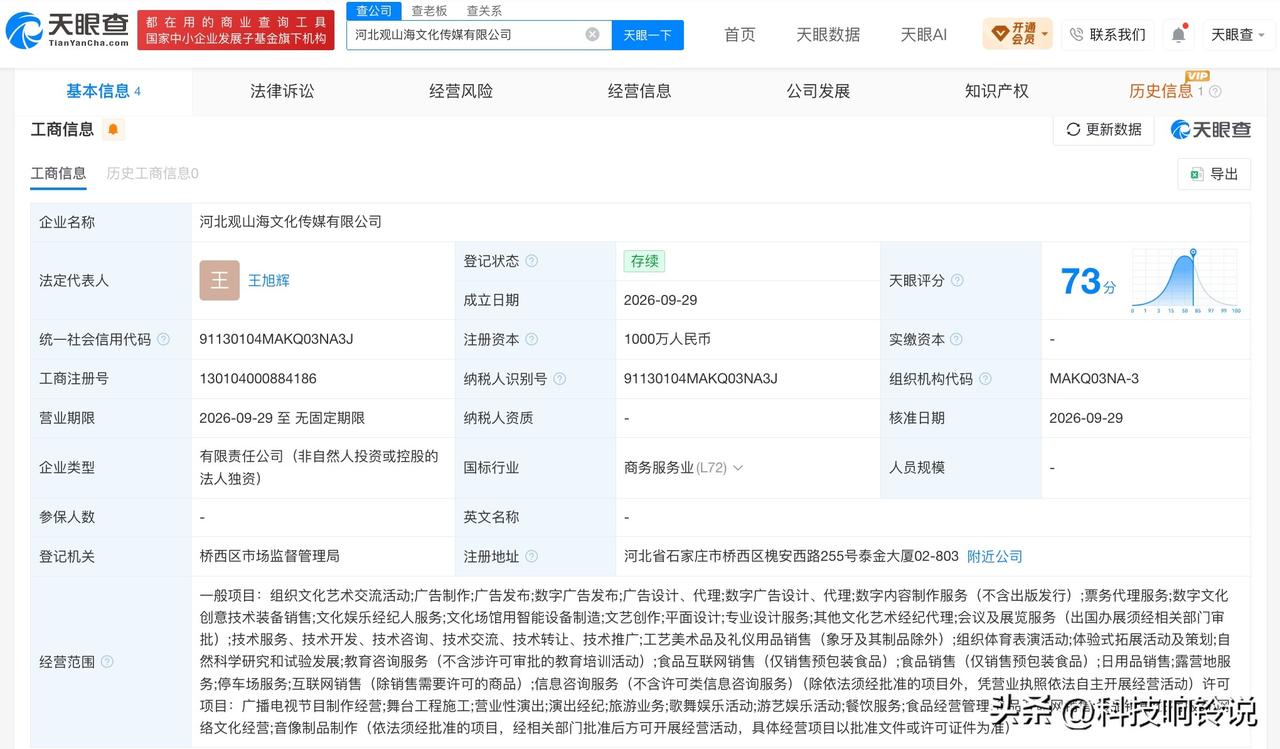Click the help icon next to 注册地址
The height and width of the screenshot is (749, 1280).
point(532,556)
